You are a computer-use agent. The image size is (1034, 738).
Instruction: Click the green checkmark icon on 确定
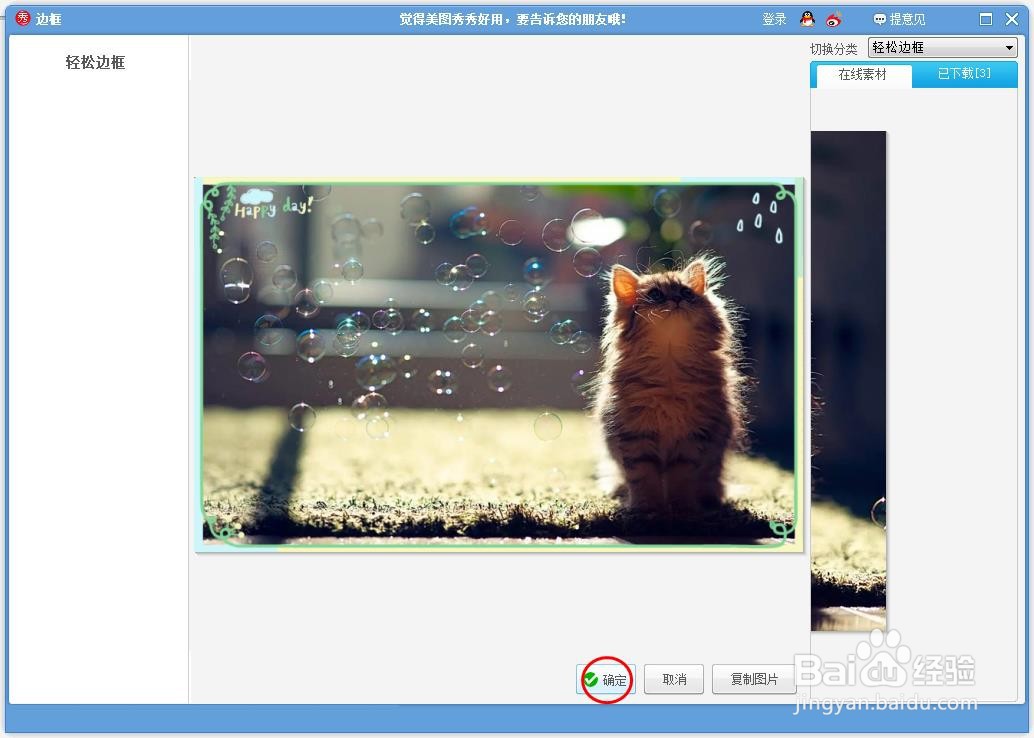click(591, 679)
